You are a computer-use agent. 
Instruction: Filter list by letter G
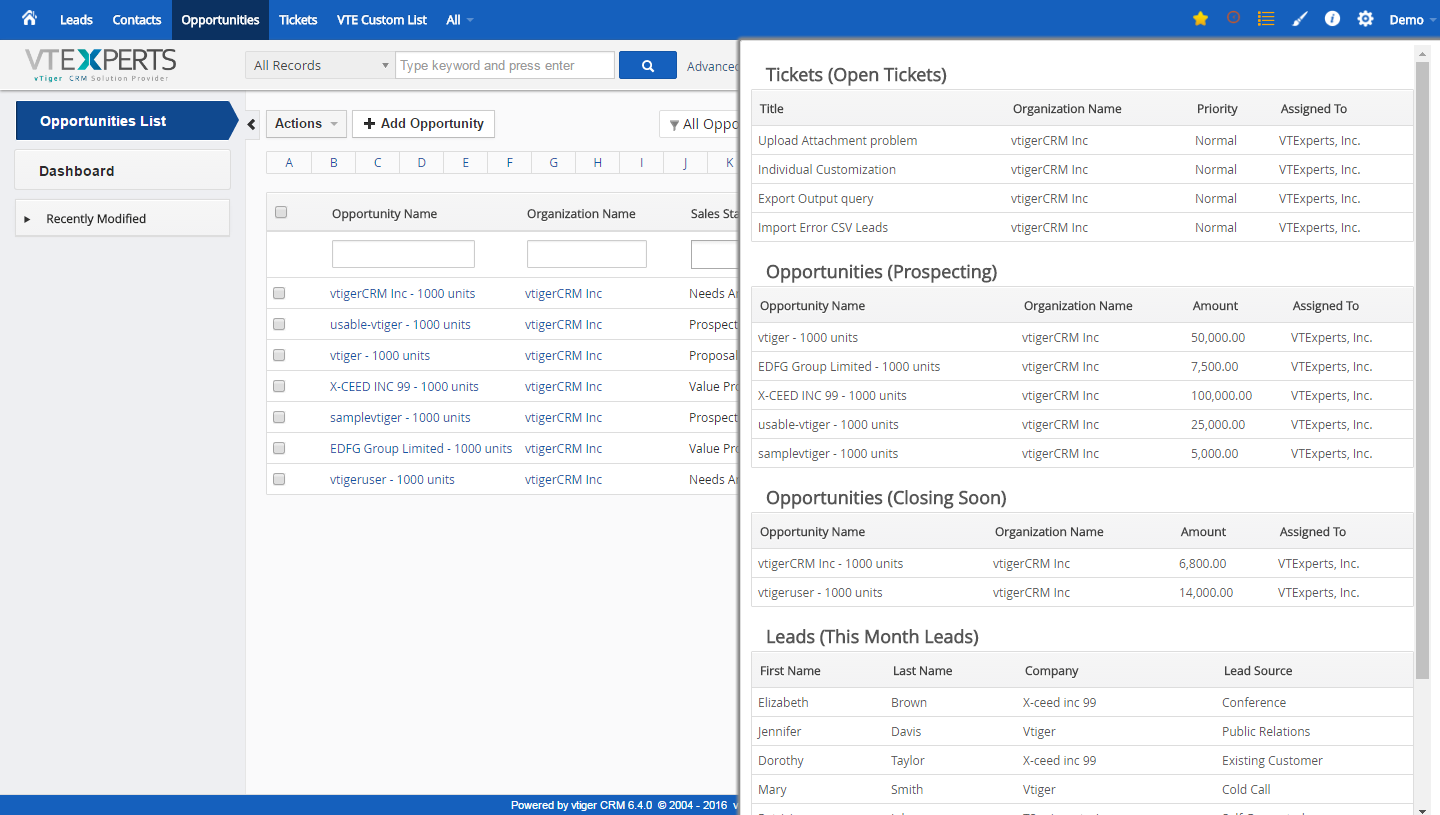click(553, 162)
